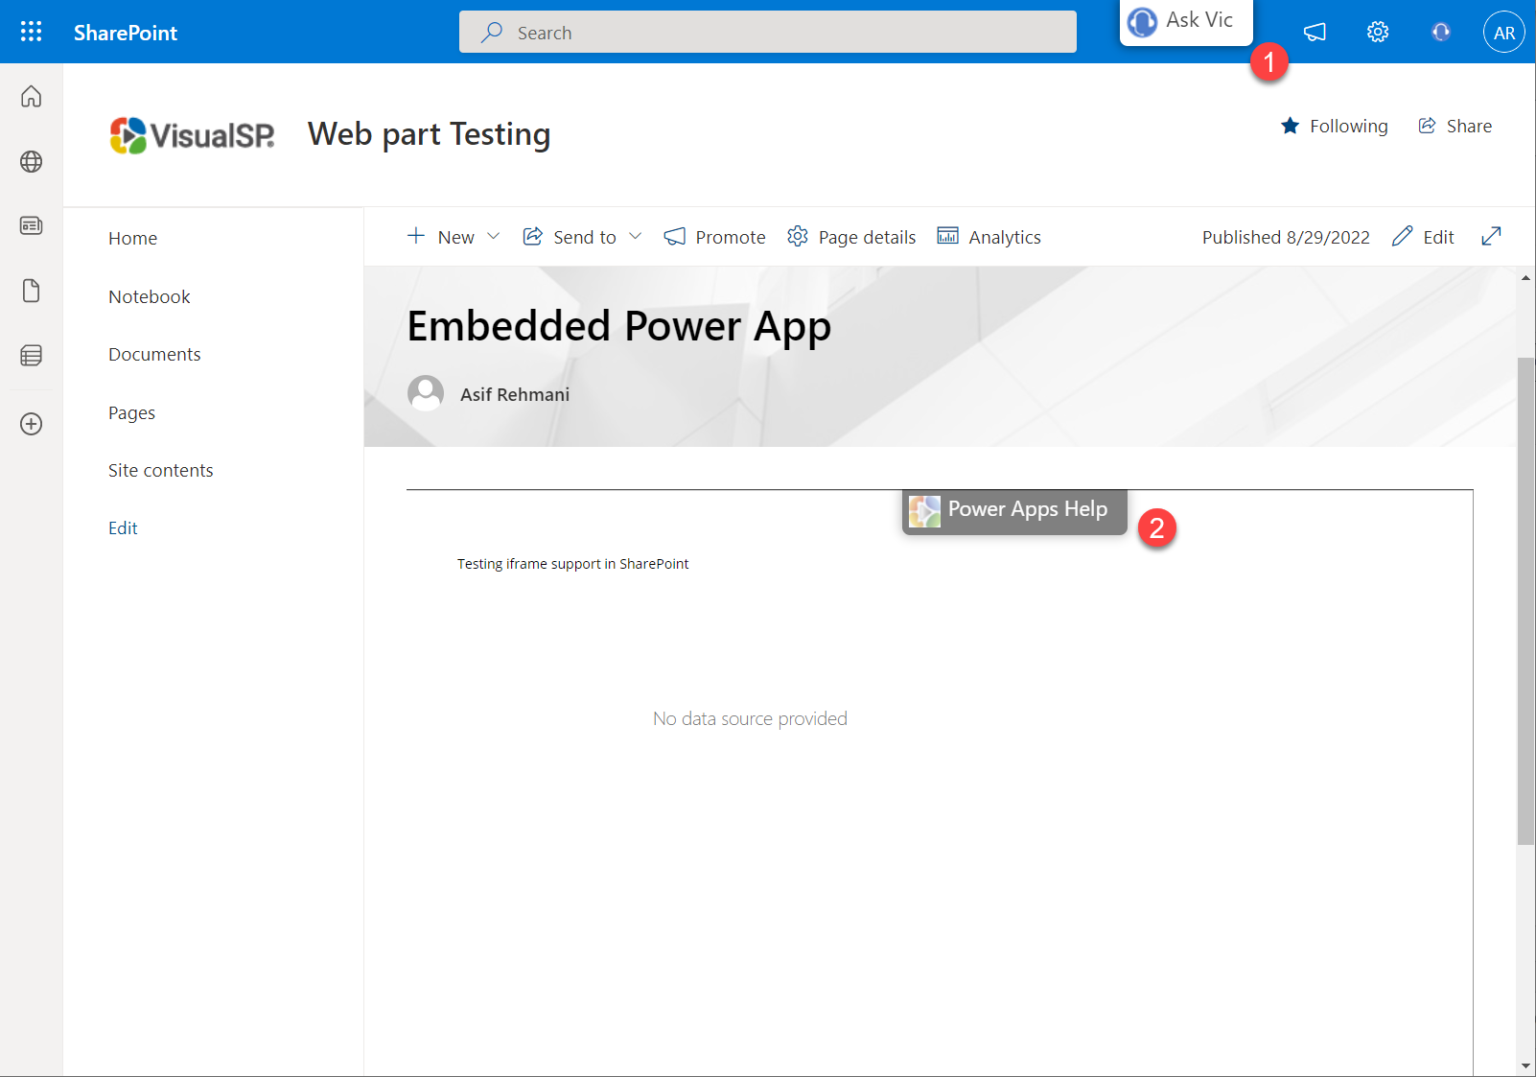The width and height of the screenshot is (1536, 1077).
Task: Toggle Following for this site
Action: (x=1334, y=126)
